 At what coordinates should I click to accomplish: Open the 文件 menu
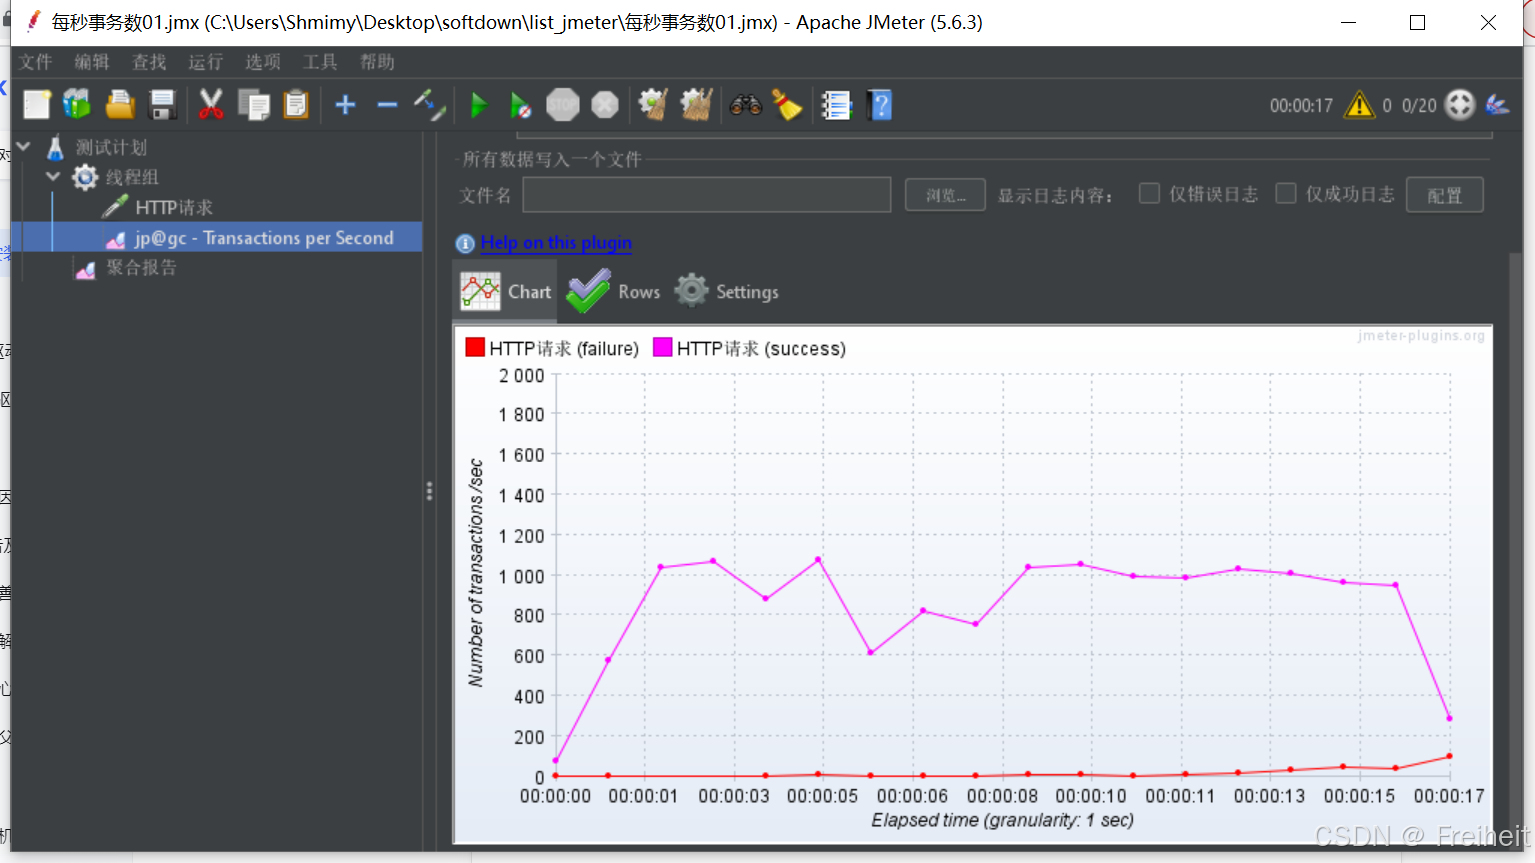pyautogui.click(x=35, y=62)
